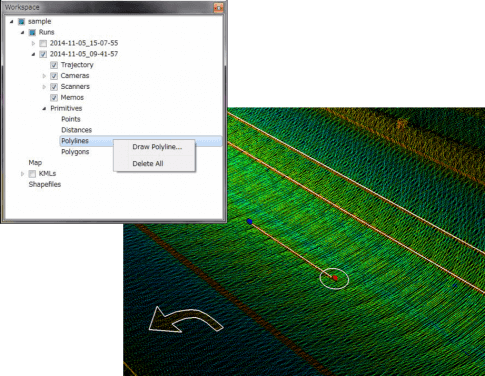This screenshot has height=376, width=485.
Task: Expand the Cameras tree node
Action: (x=44, y=76)
